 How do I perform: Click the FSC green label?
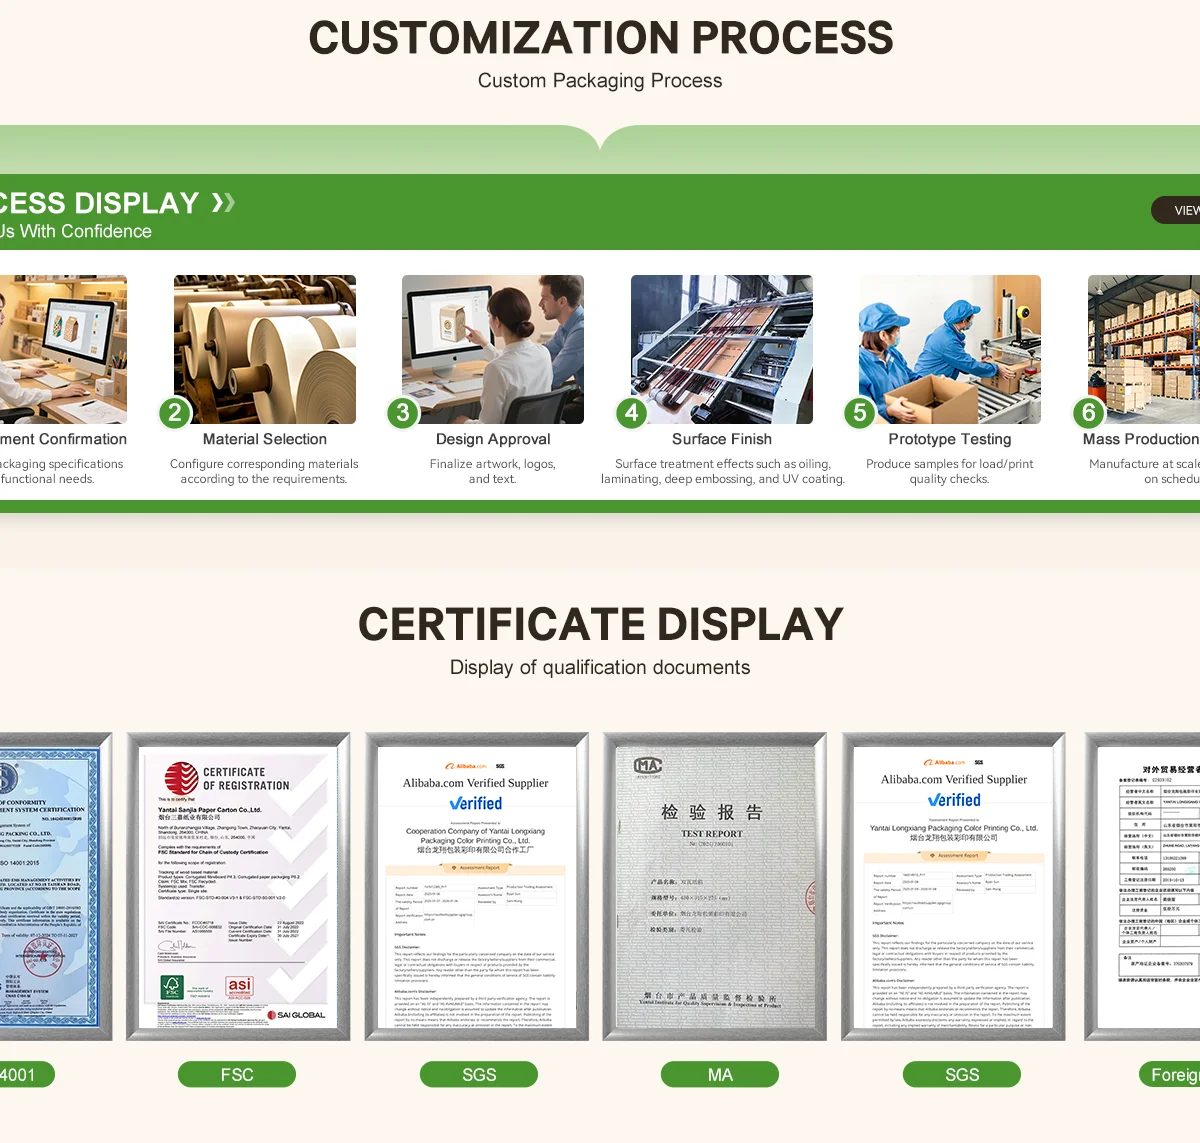click(x=237, y=1075)
